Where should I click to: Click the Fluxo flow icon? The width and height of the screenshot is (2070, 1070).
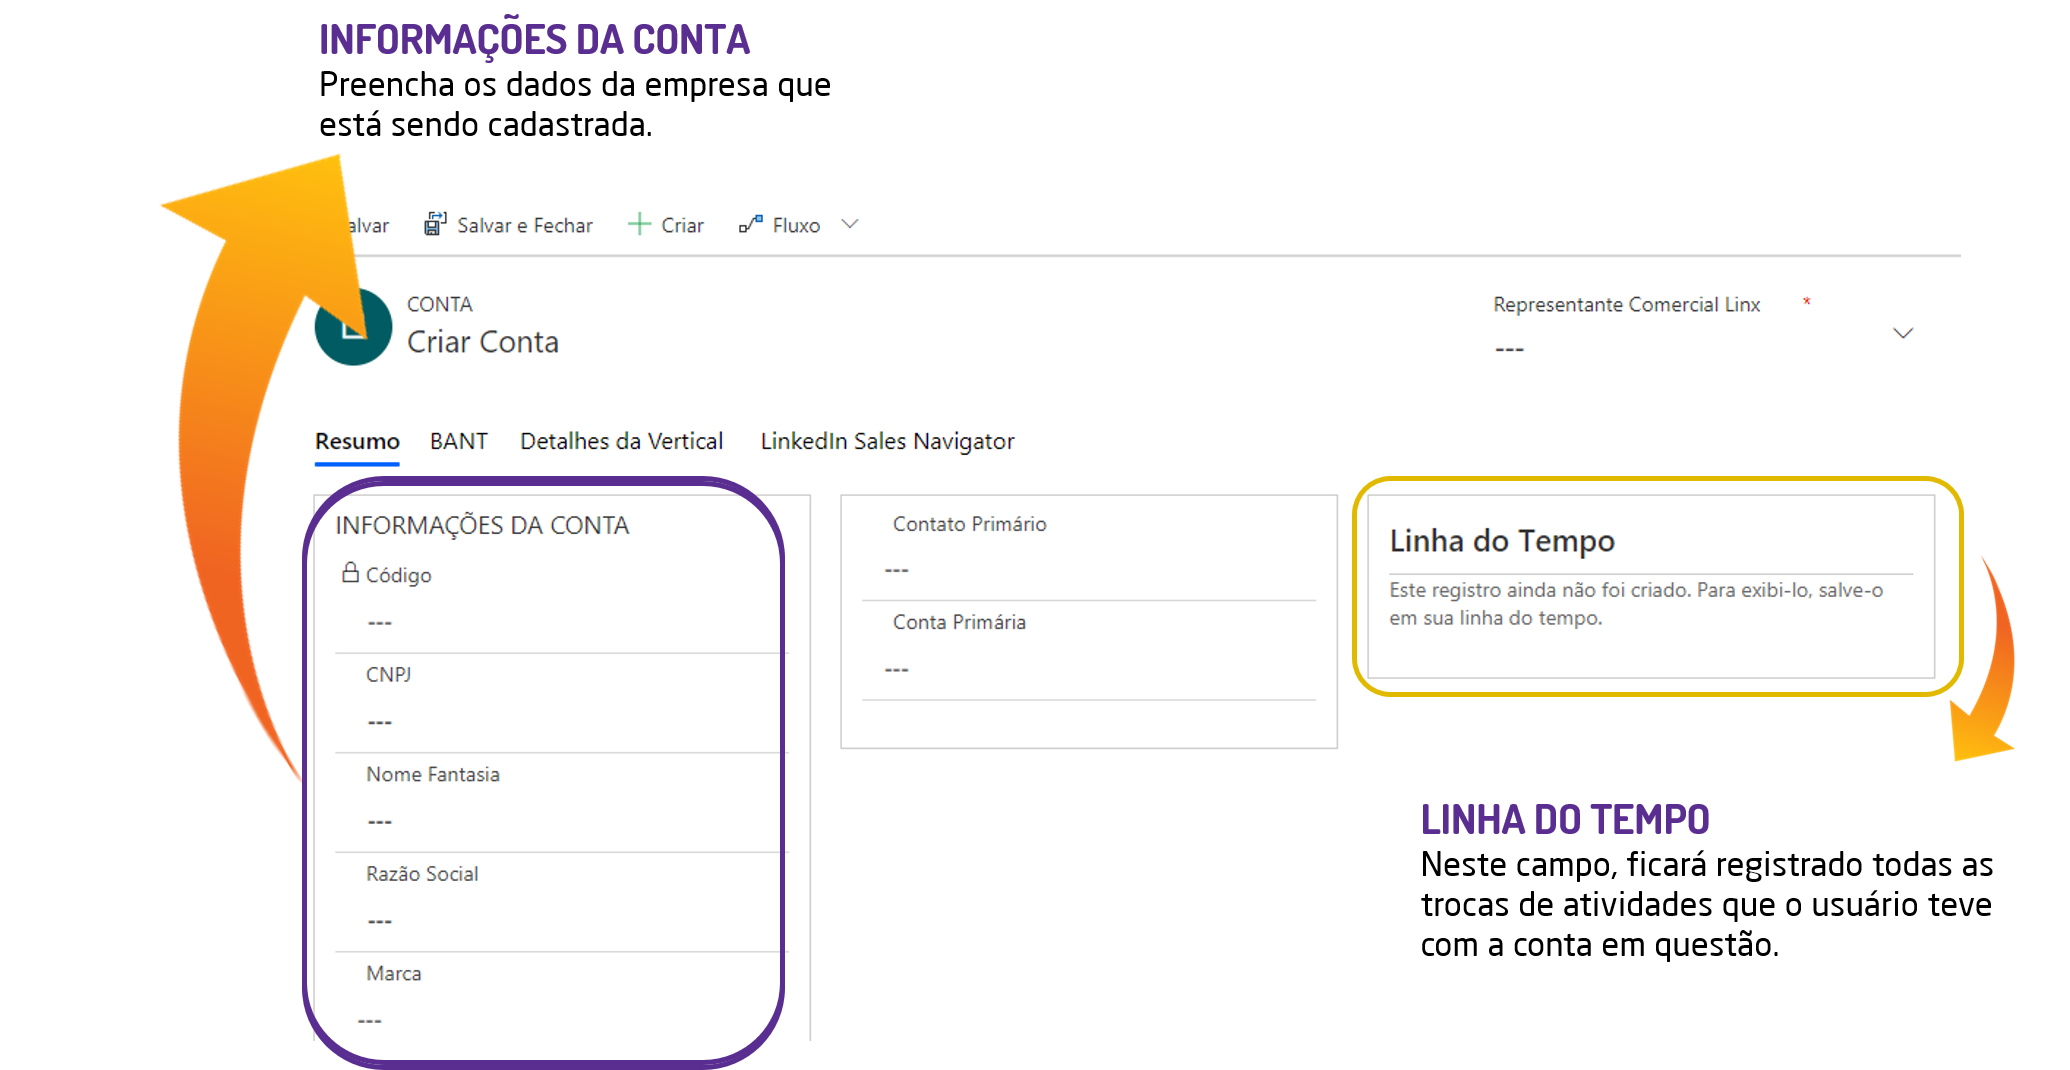751,224
